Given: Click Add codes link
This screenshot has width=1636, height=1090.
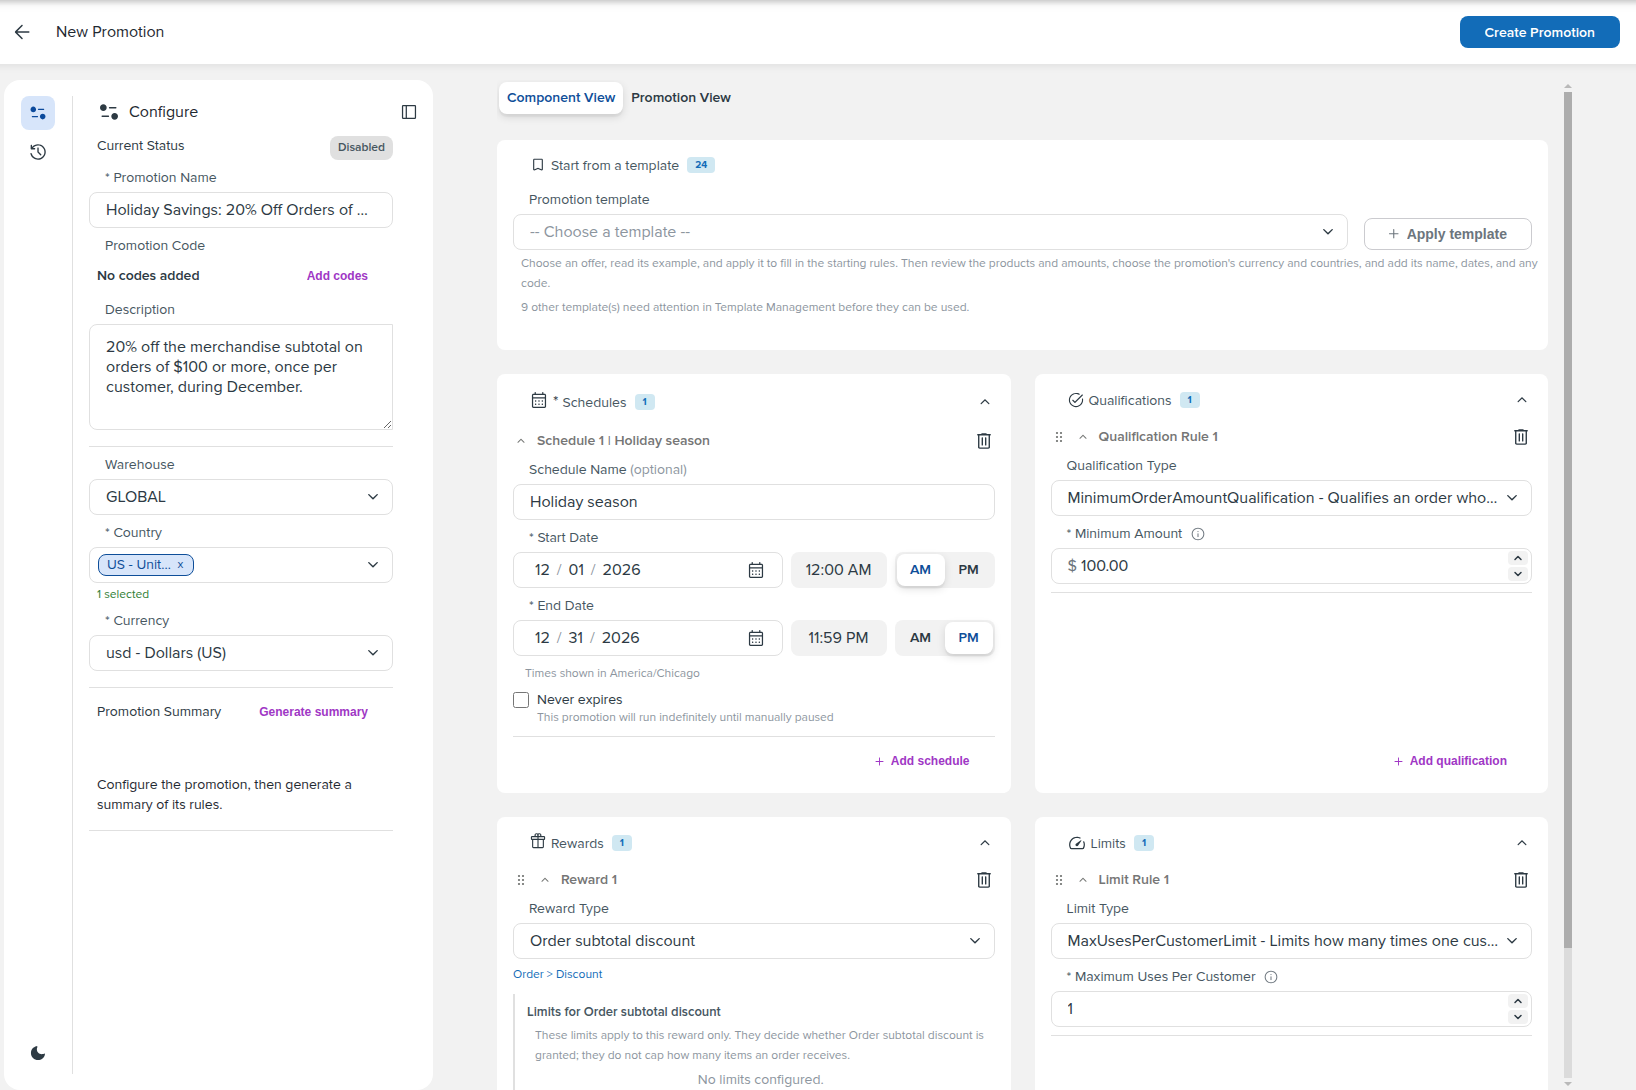Looking at the screenshot, I should pos(337,276).
